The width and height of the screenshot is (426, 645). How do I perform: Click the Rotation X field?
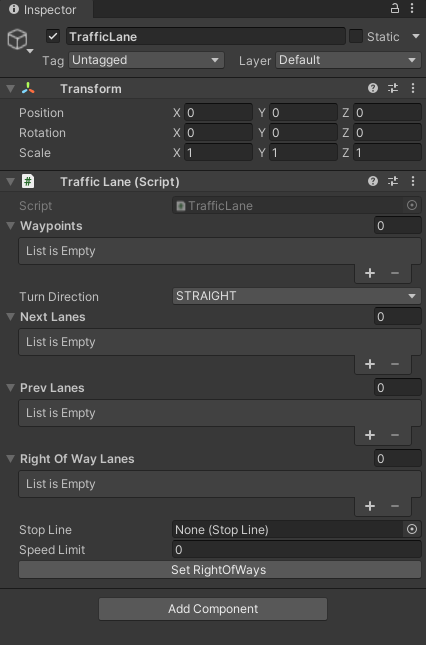coord(218,132)
